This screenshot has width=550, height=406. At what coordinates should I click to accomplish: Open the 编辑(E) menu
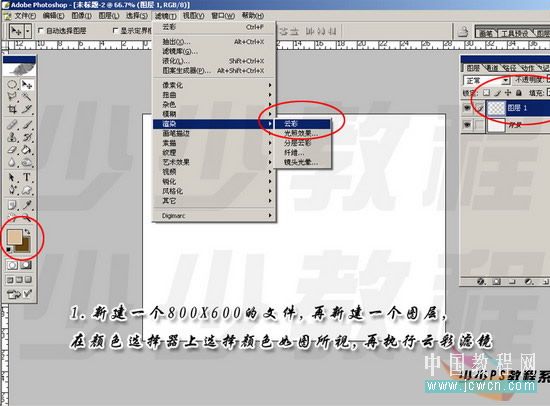(53, 16)
